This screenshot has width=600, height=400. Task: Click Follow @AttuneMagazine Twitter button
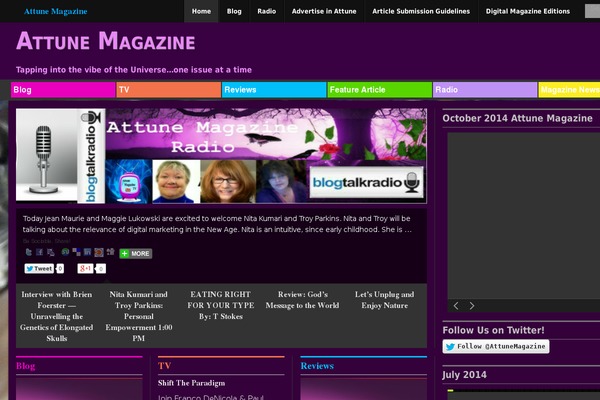pos(496,346)
